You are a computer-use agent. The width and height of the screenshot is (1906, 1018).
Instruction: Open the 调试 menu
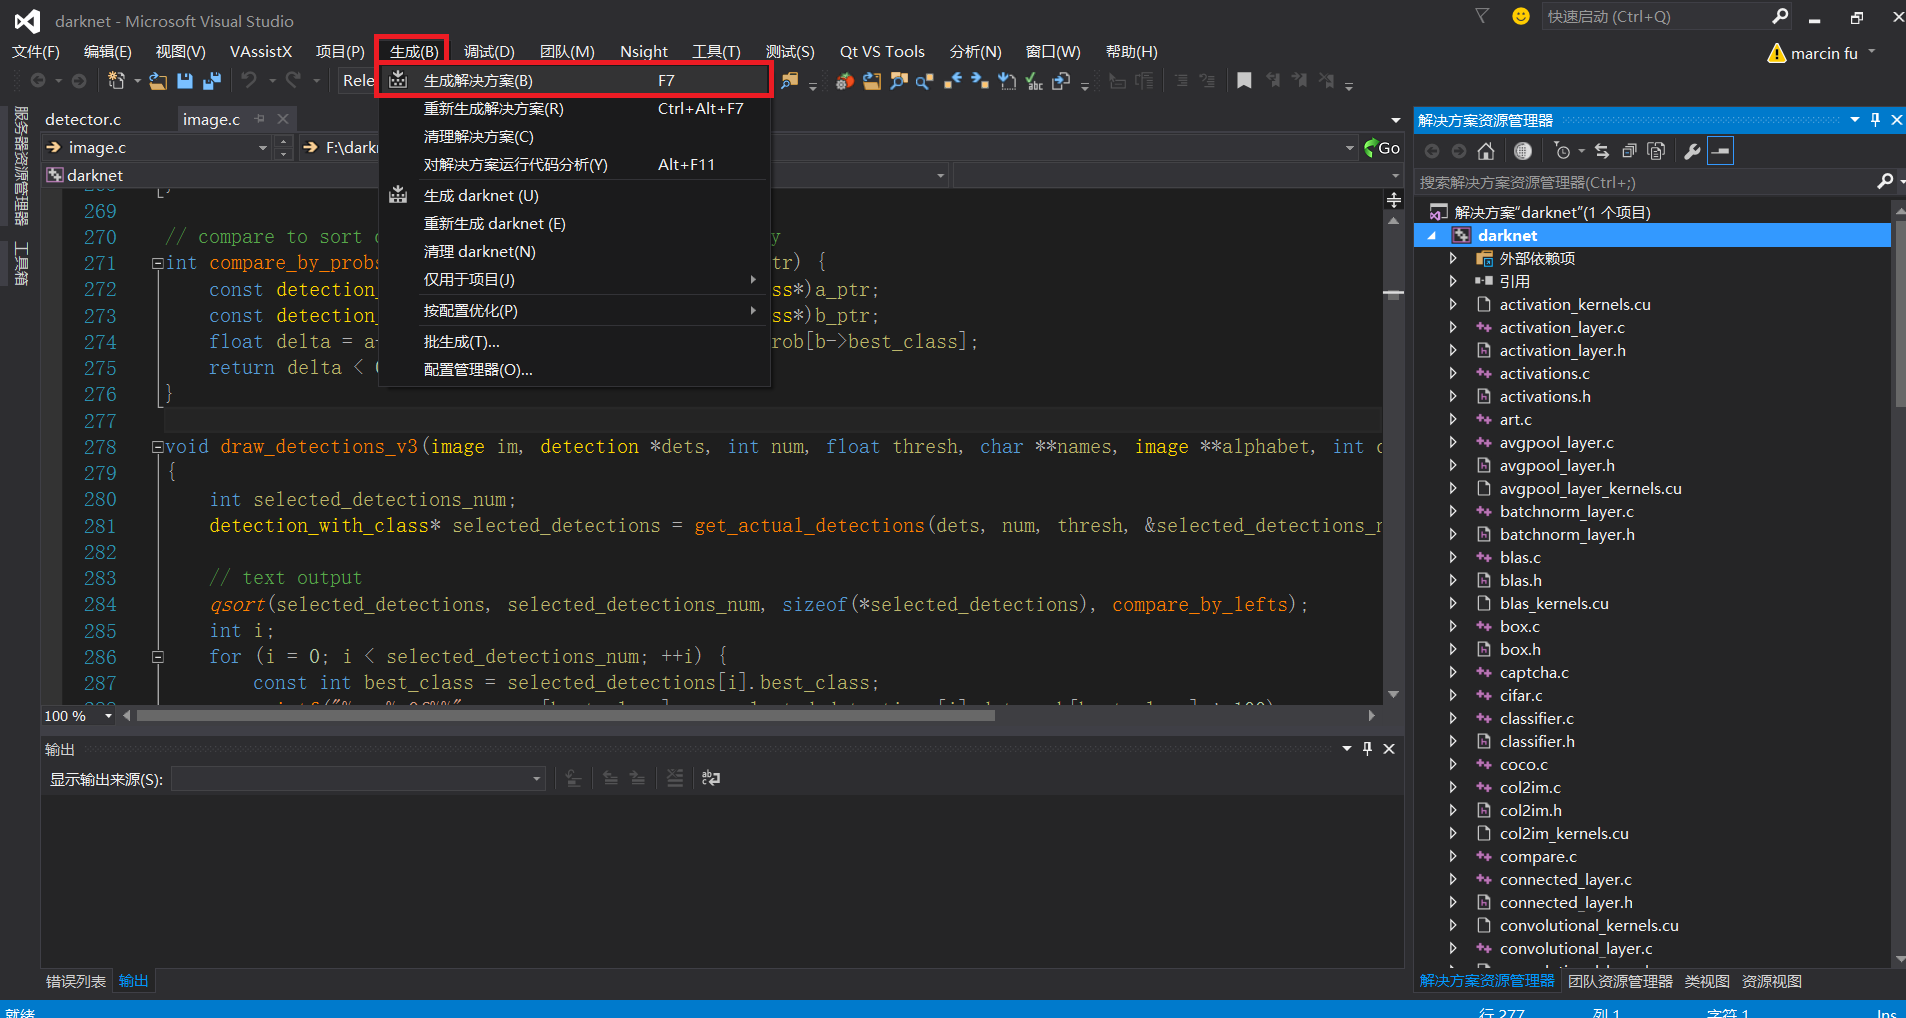(487, 51)
